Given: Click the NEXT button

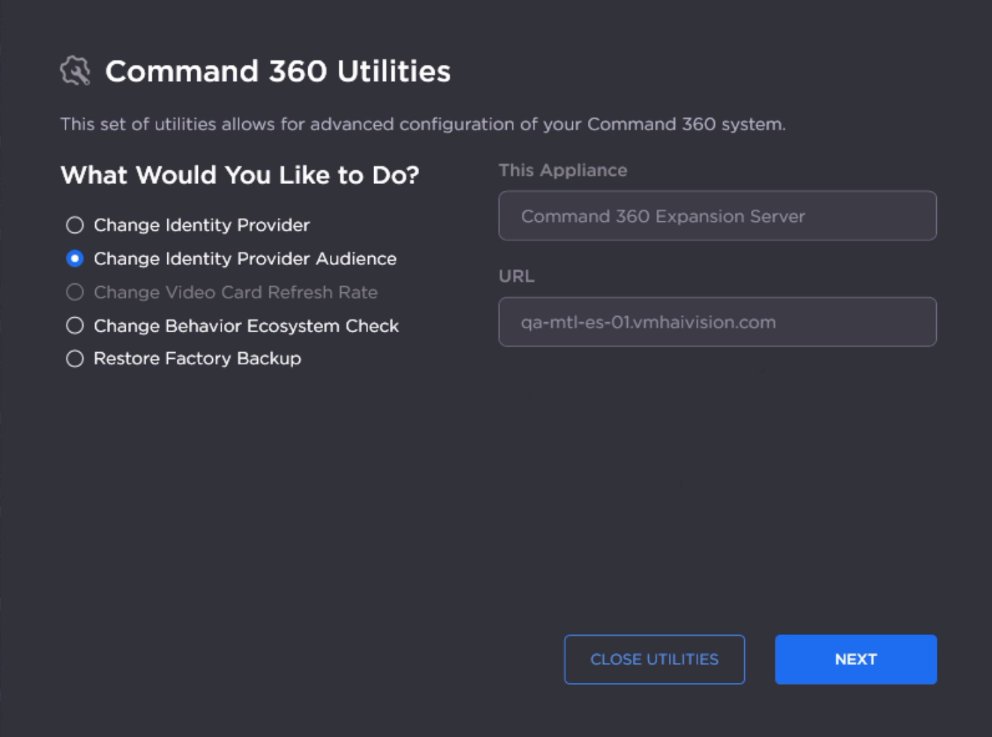Looking at the screenshot, I should [855, 659].
